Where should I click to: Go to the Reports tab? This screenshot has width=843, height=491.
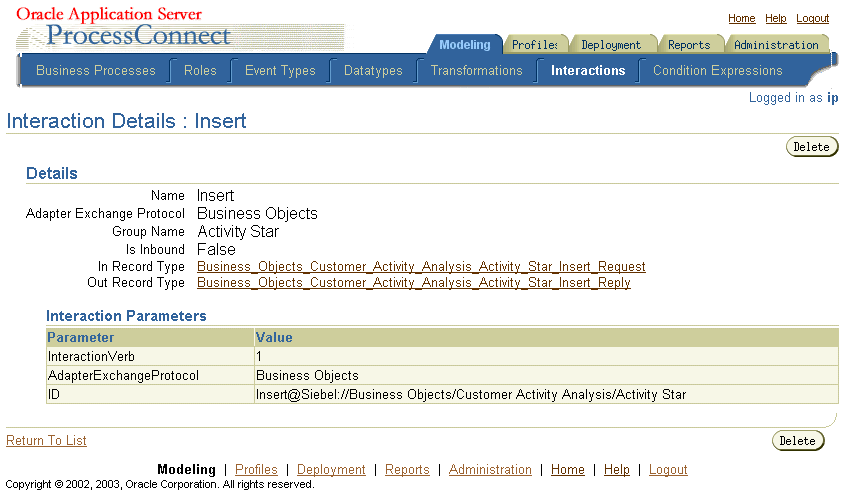689,45
